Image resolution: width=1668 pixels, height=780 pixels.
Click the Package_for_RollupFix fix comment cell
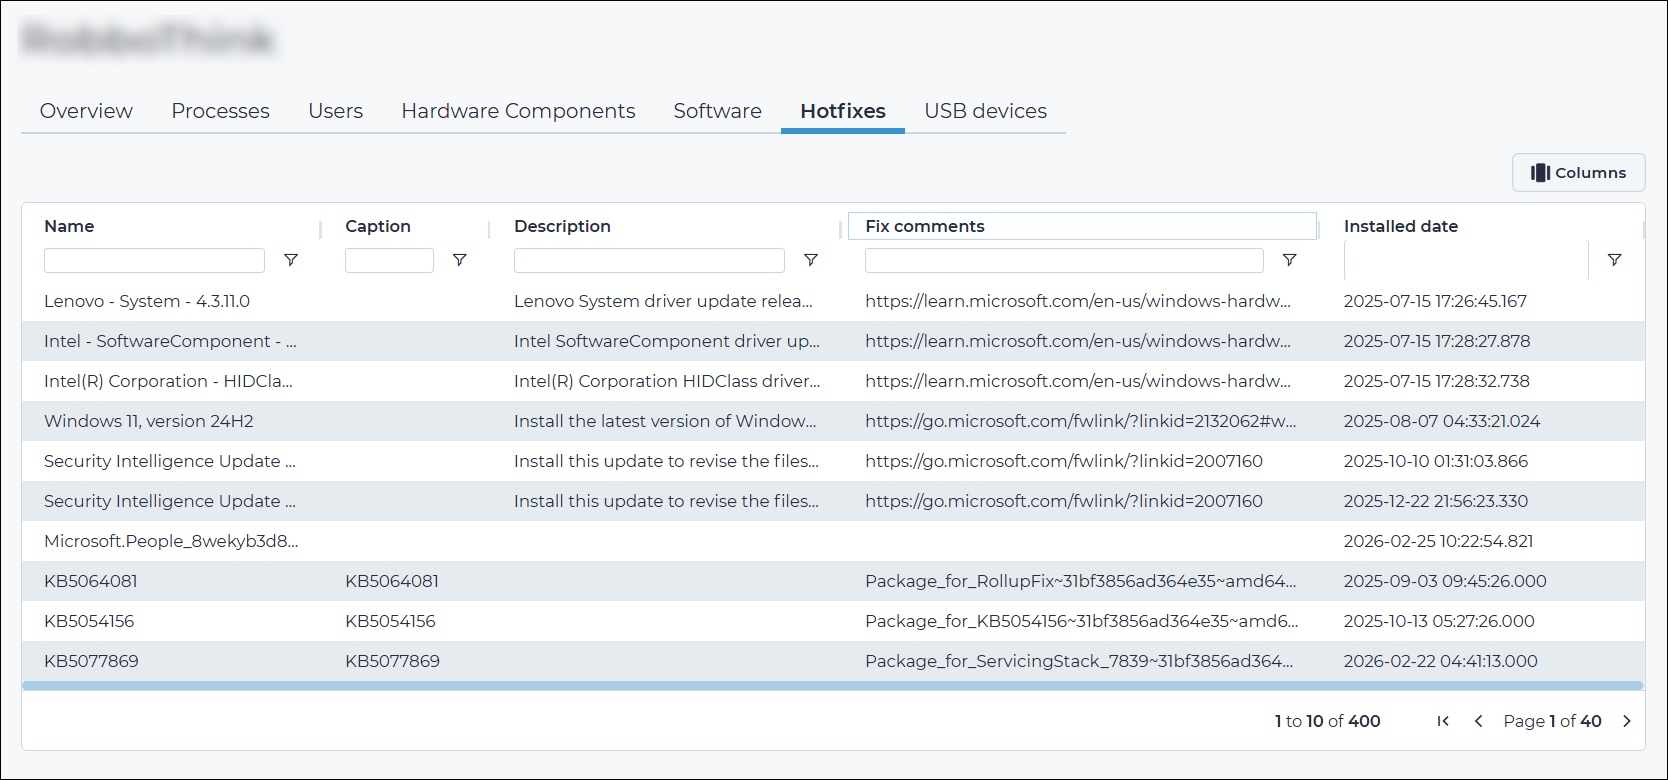pos(1081,581)
